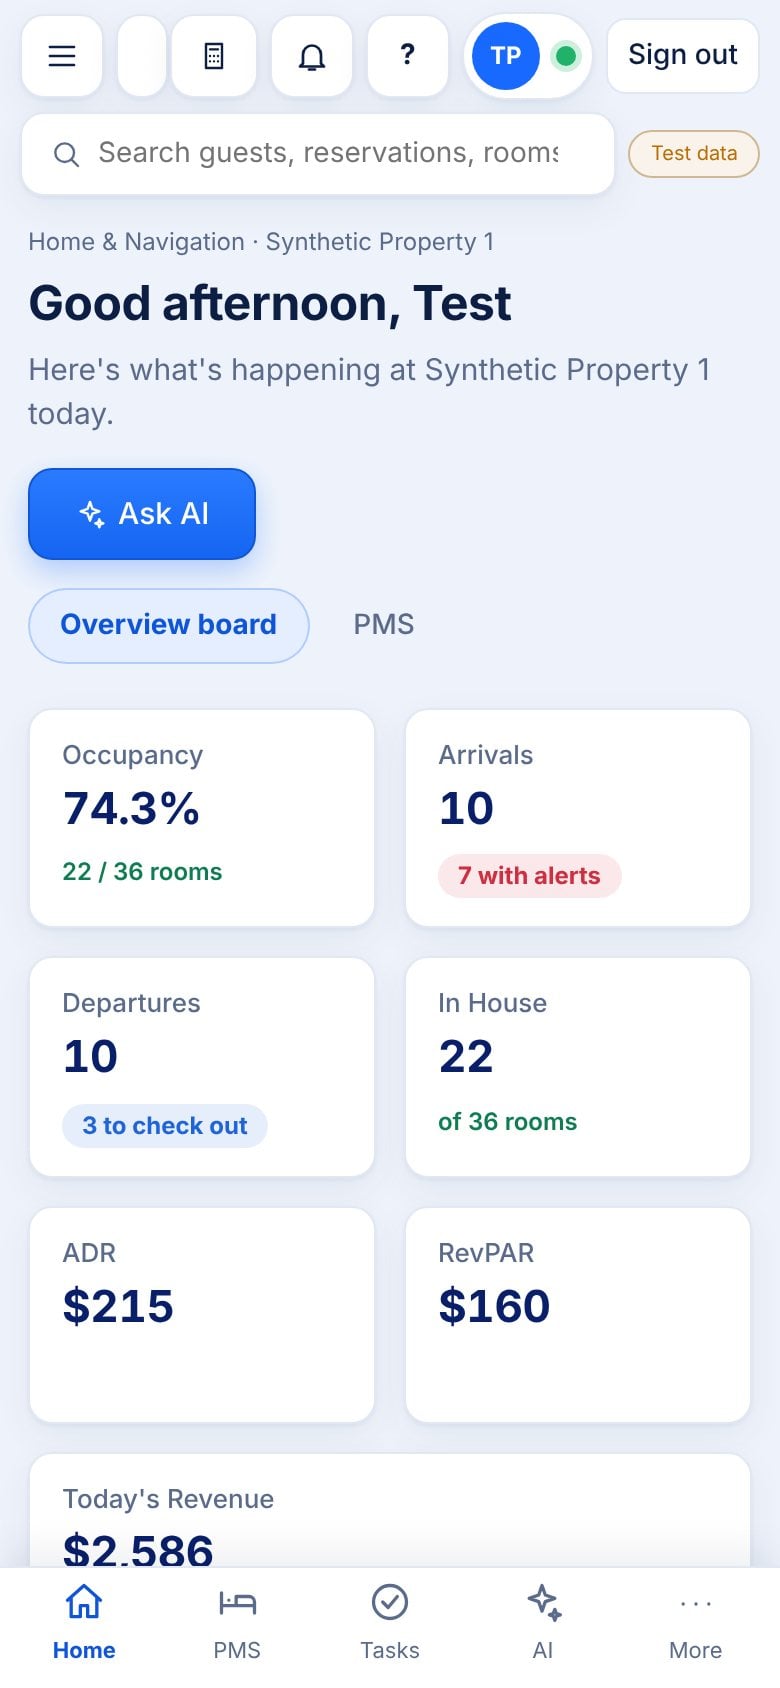Click the Ask AI button
Screen dimensions: 780x1688
pyautogui.click(x=142, y=514)
